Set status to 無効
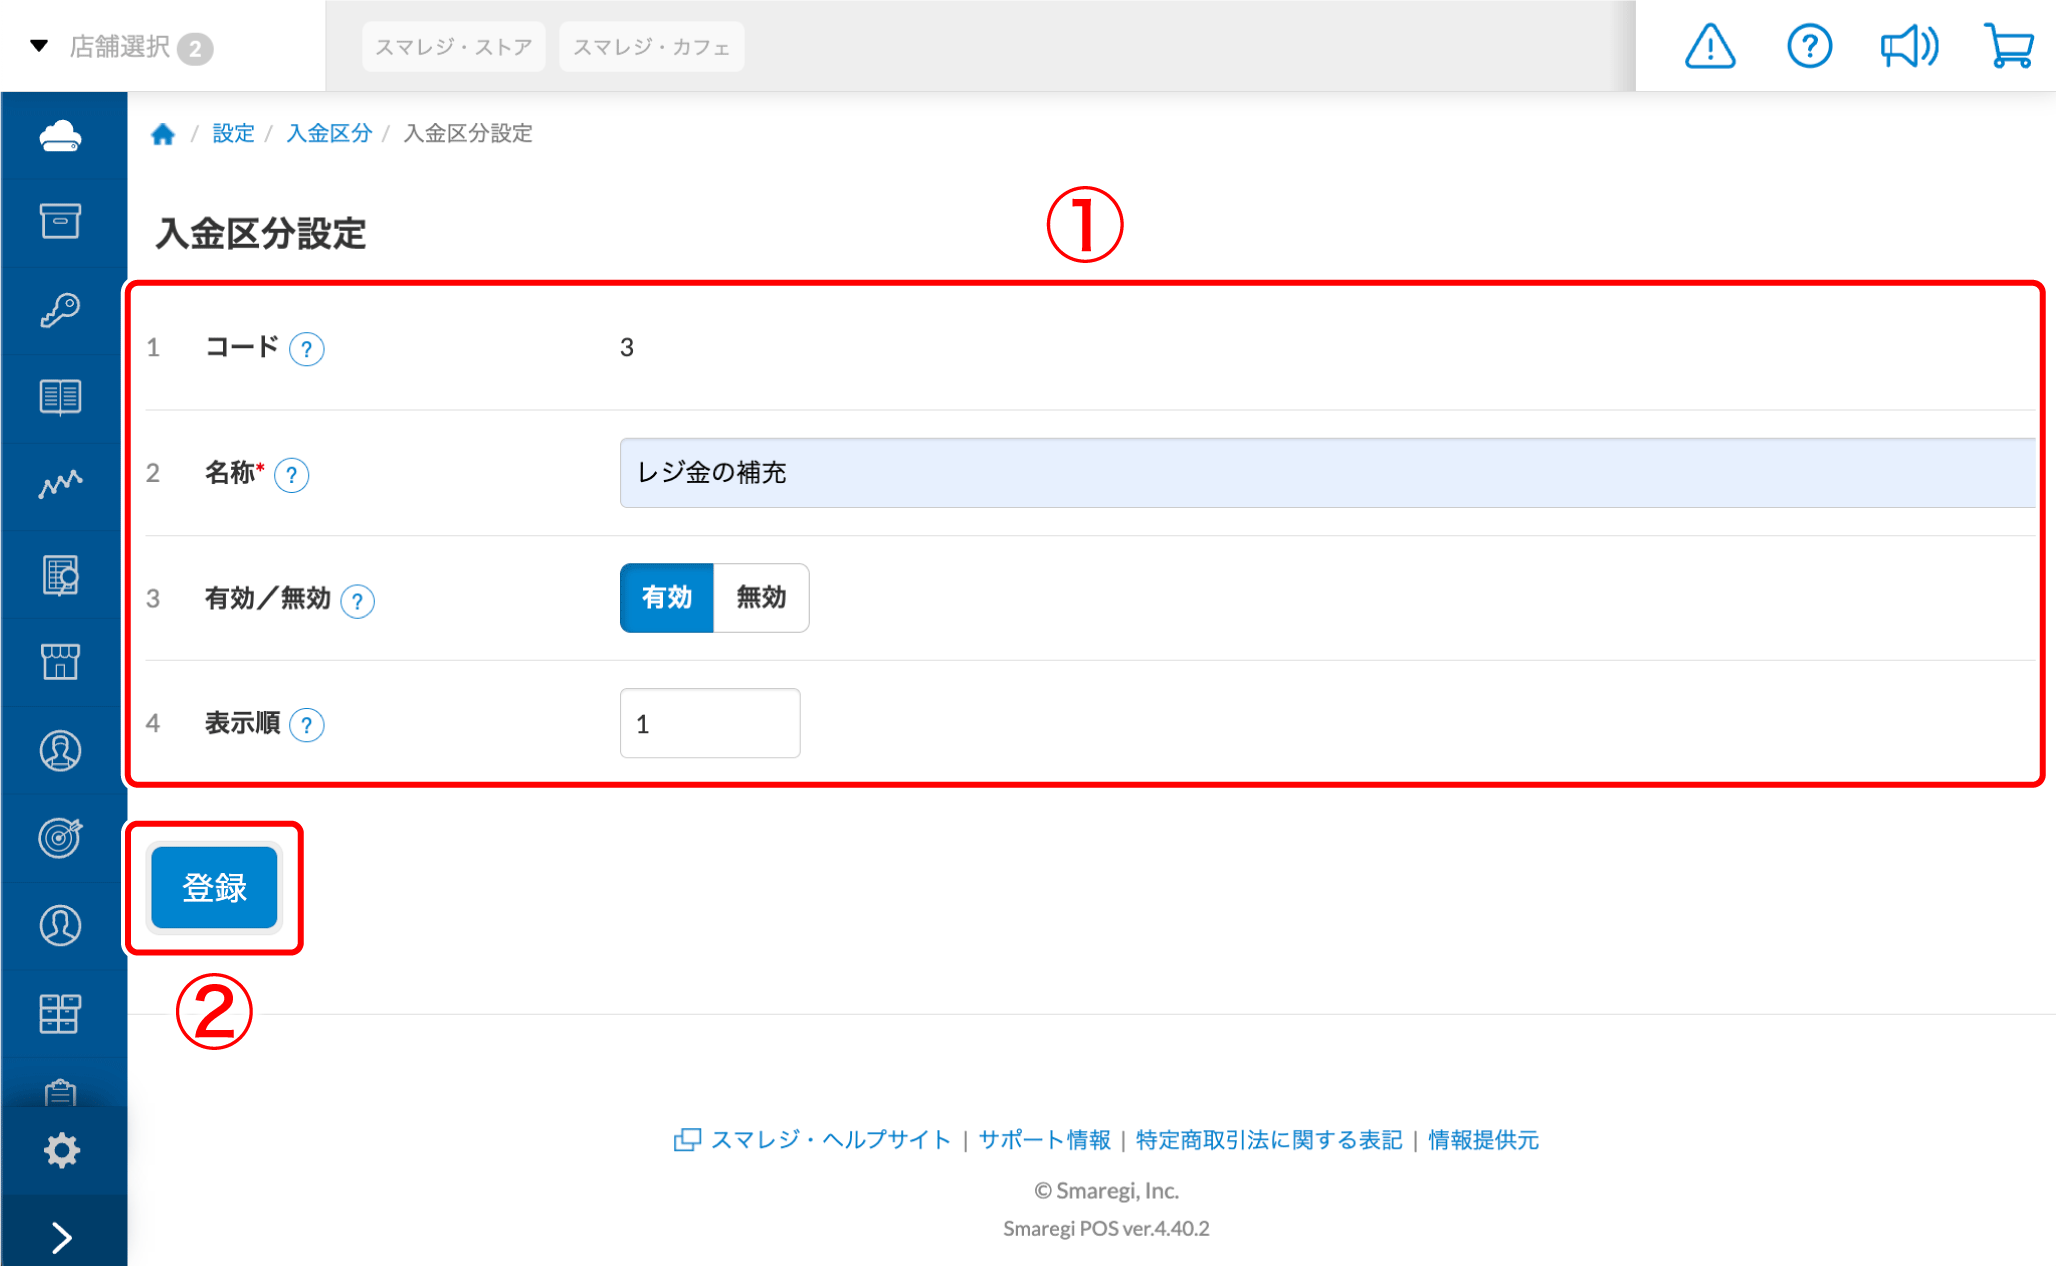2056x1266 pixels. (761, 598)
